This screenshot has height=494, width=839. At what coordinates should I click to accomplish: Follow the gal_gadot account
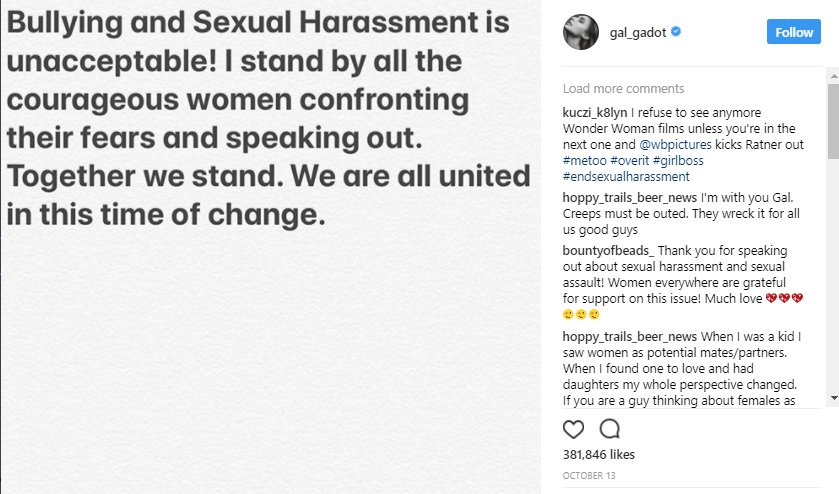[794, 32]
